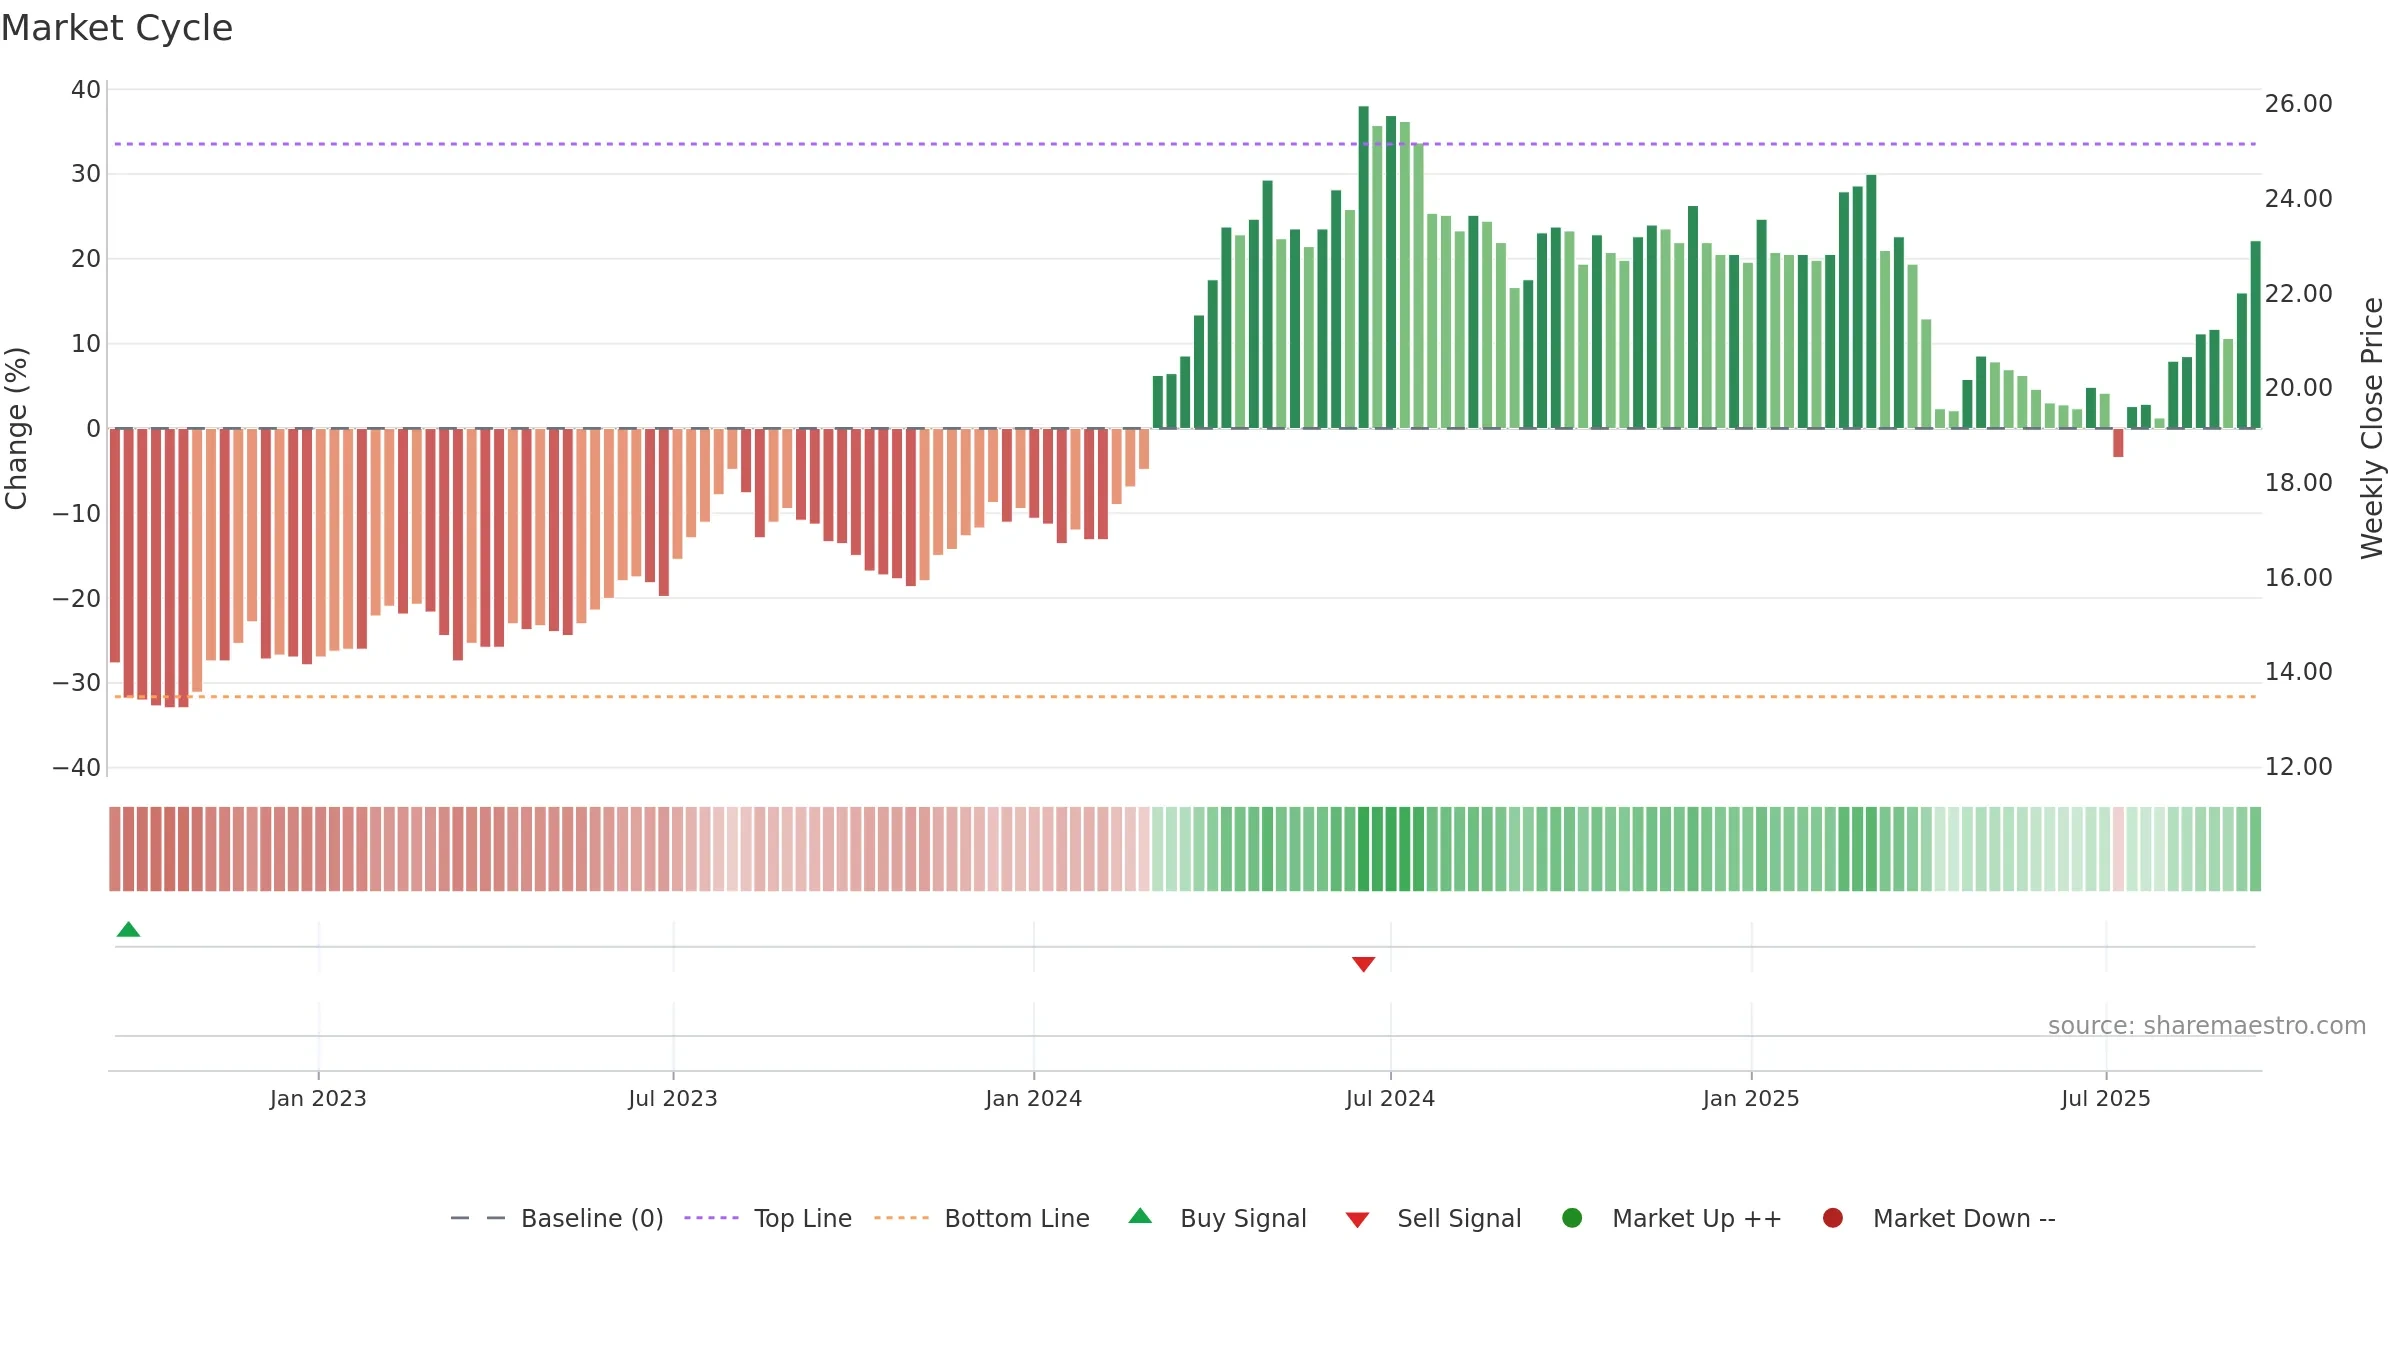Screen dimensions: 2400x1350
Task: Click the Market Cycle chart title
Action: pos(117,28)
